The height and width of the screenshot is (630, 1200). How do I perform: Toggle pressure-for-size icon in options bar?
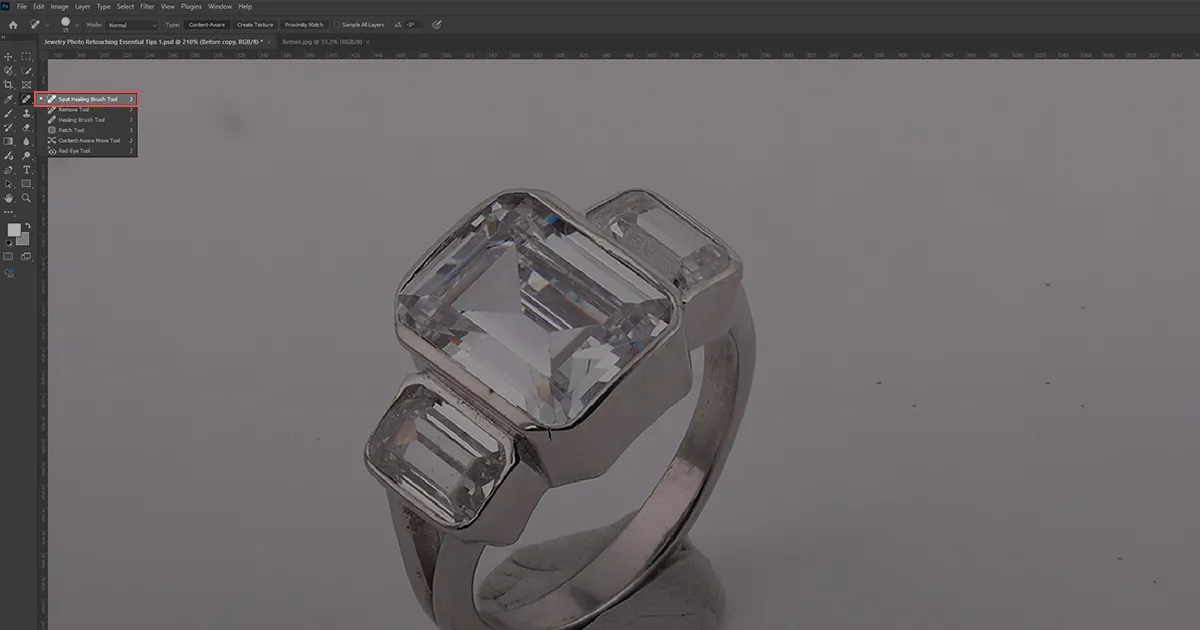[x=436, y=24]
